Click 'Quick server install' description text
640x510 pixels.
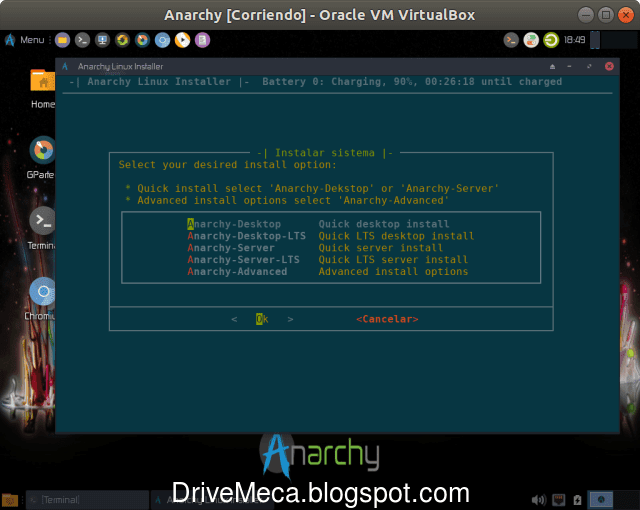(x=380, y=248)
